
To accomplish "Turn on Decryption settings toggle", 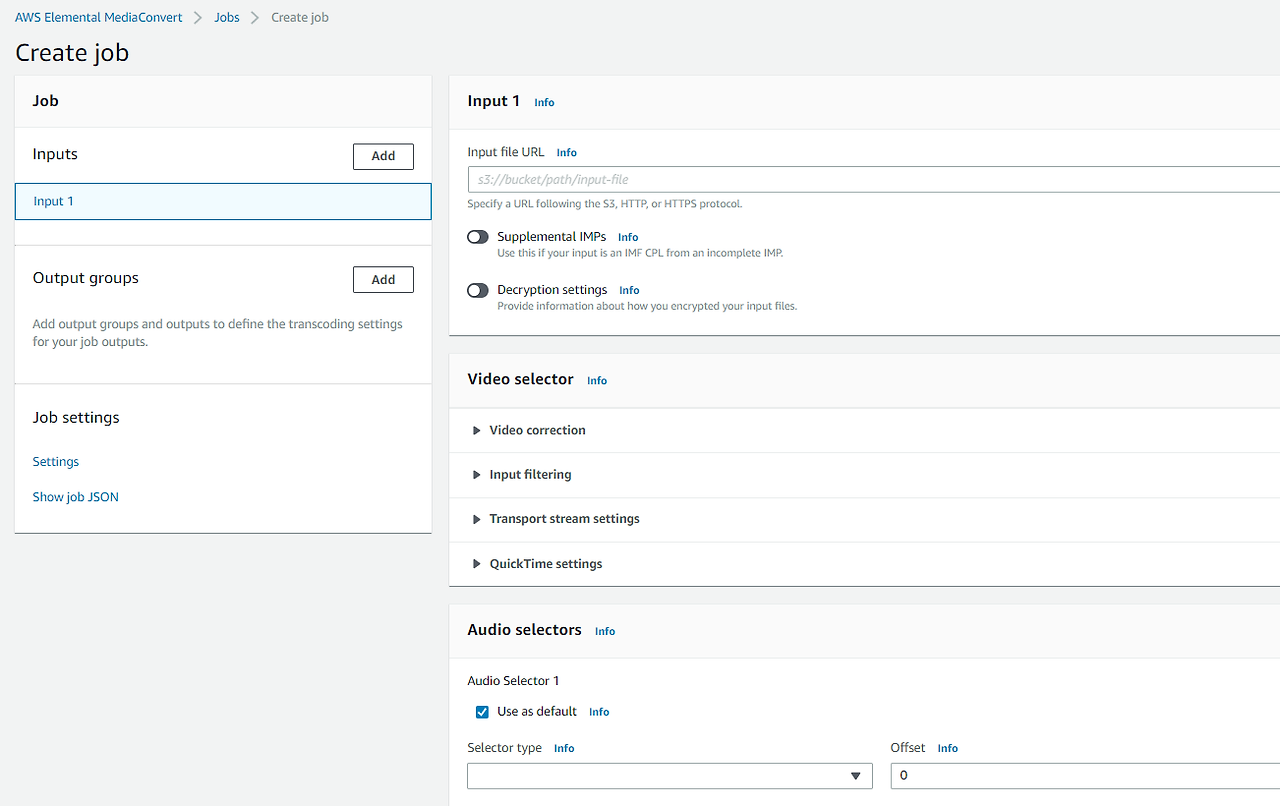I will click(x=478, y=290).
